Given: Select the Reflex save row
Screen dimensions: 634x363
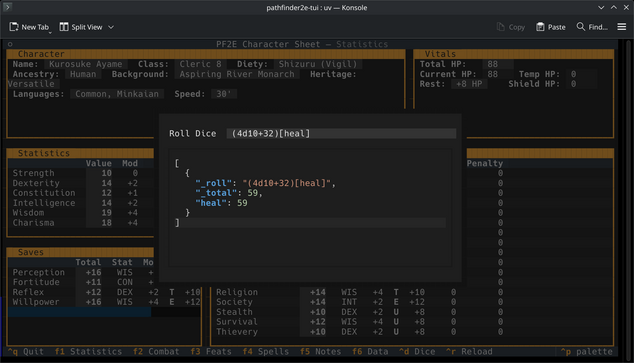Looking at the screenshot, I should 104,292.
